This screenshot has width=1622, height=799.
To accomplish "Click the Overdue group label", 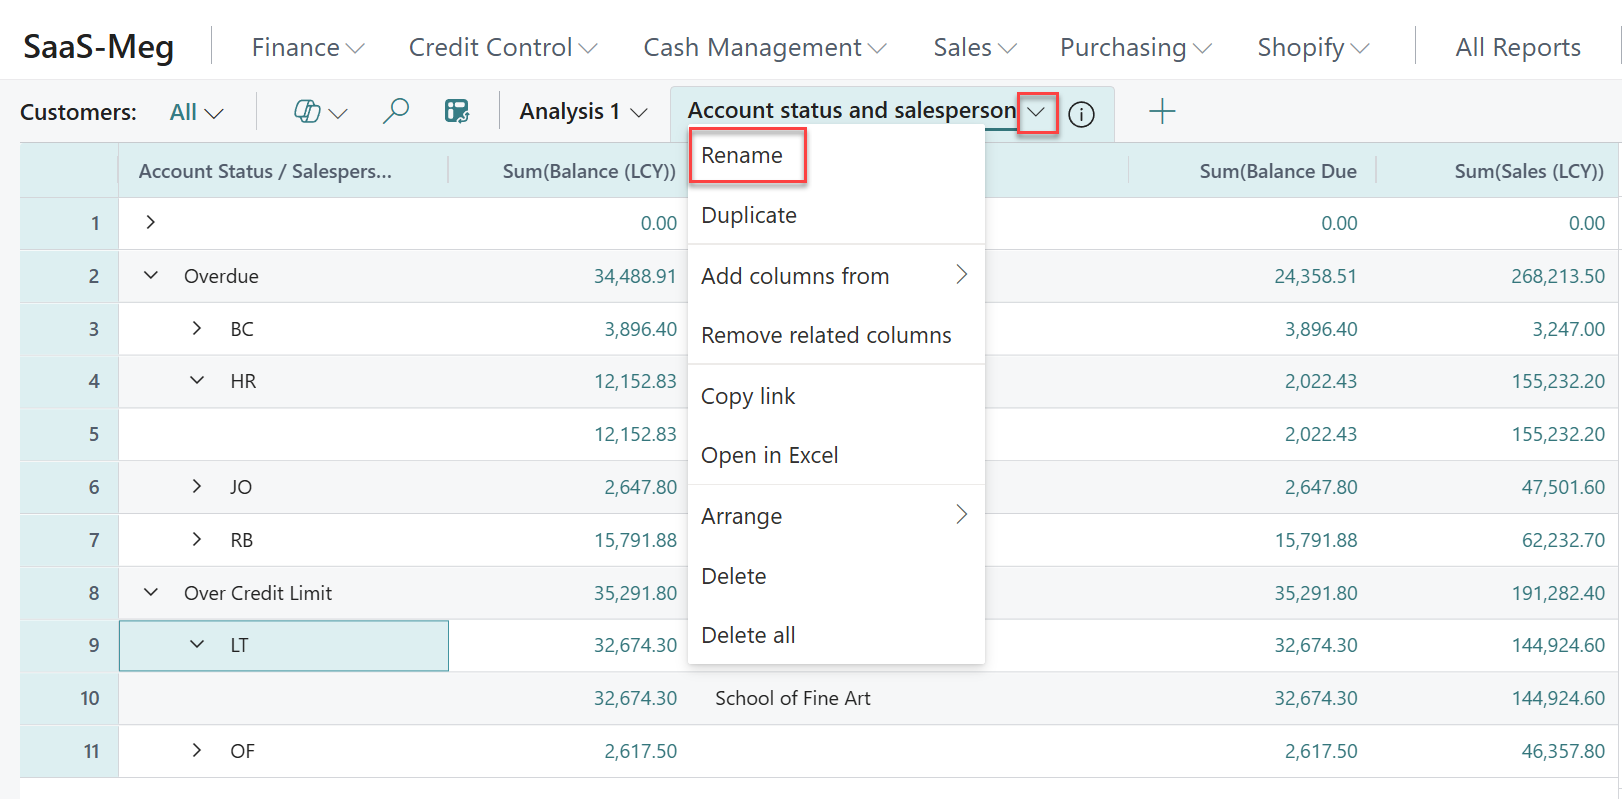I will [x=221, y=276].
